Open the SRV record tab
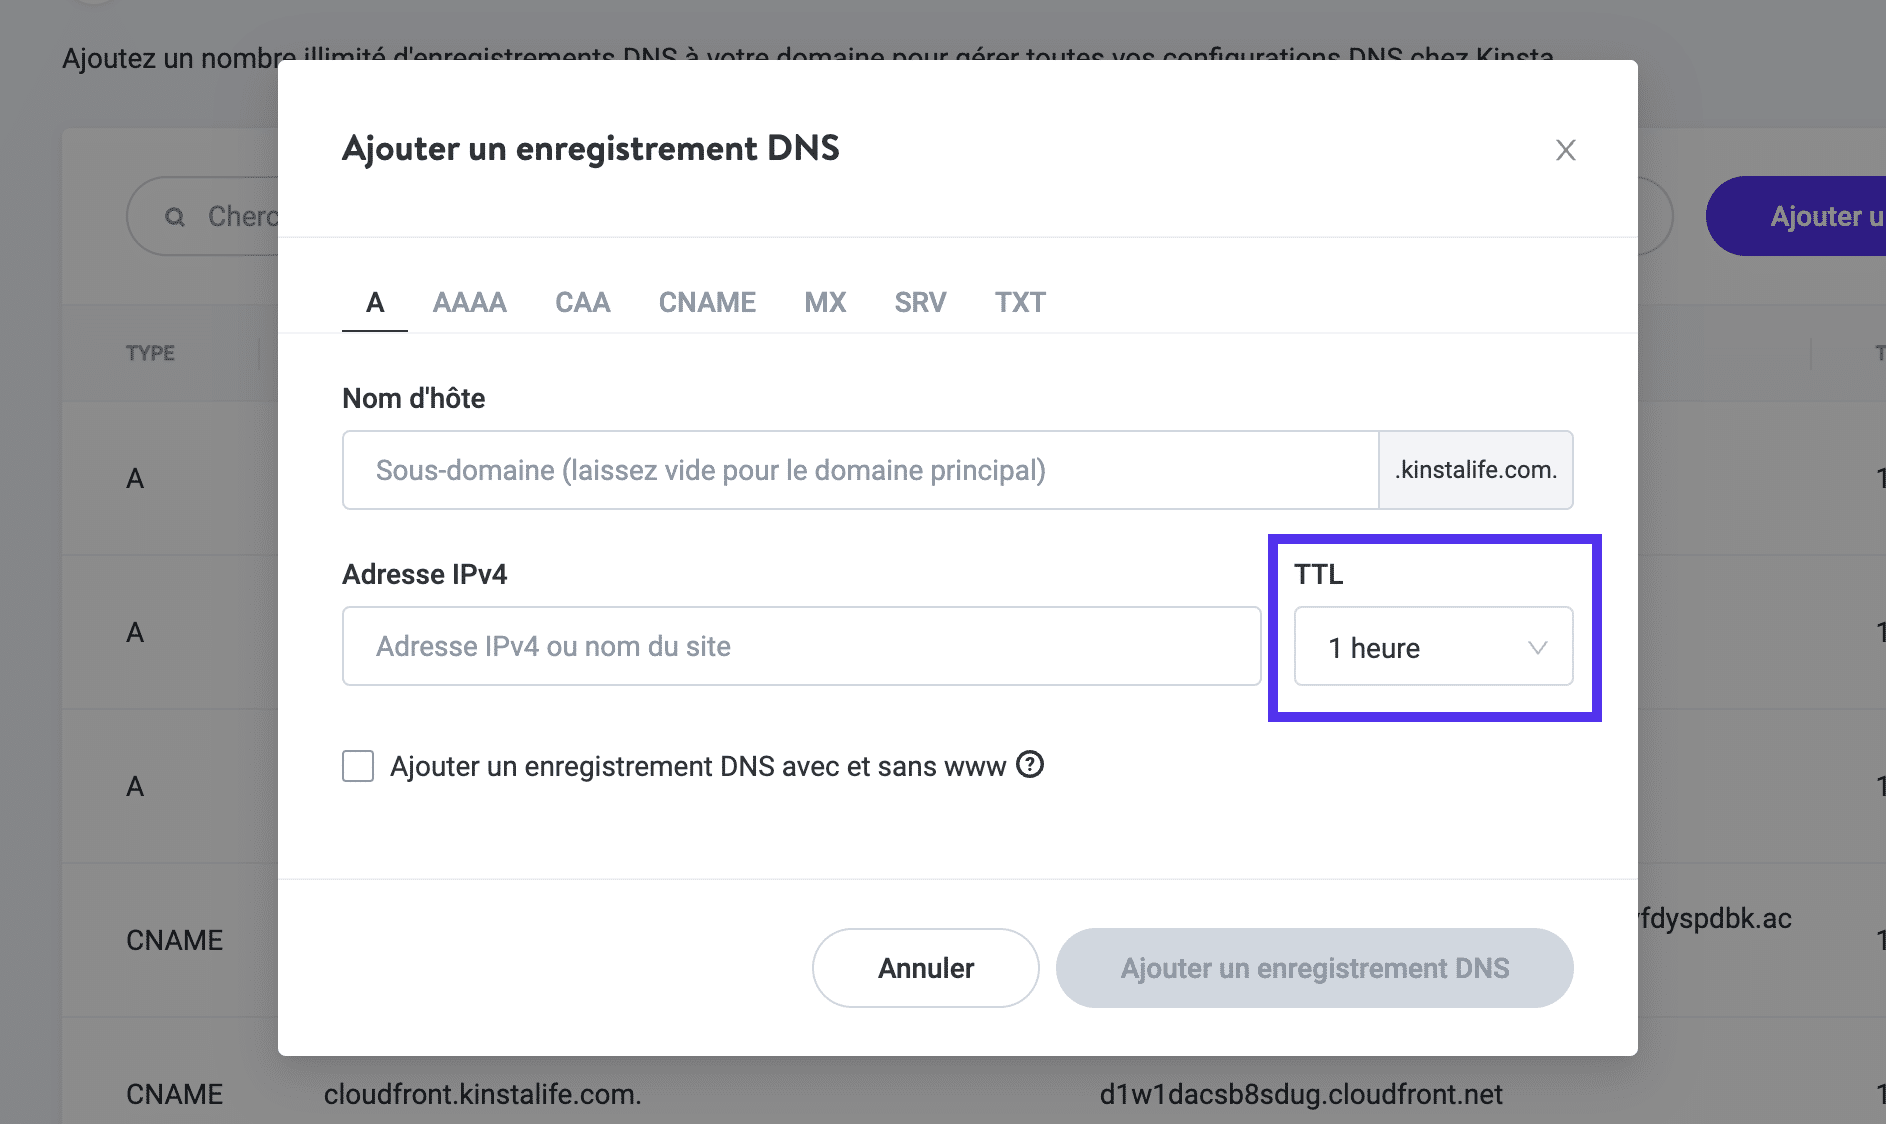This screenshot has height=1124, width=1886. coord(918,302)
